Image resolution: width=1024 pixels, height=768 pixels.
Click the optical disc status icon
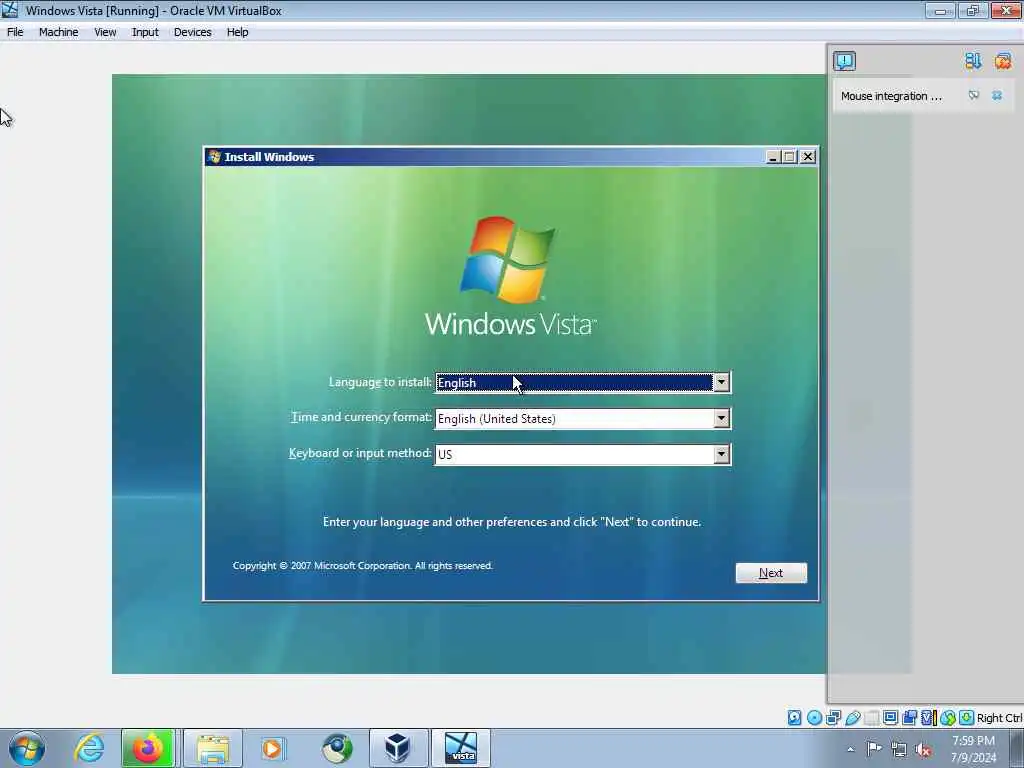coord(814,718)
